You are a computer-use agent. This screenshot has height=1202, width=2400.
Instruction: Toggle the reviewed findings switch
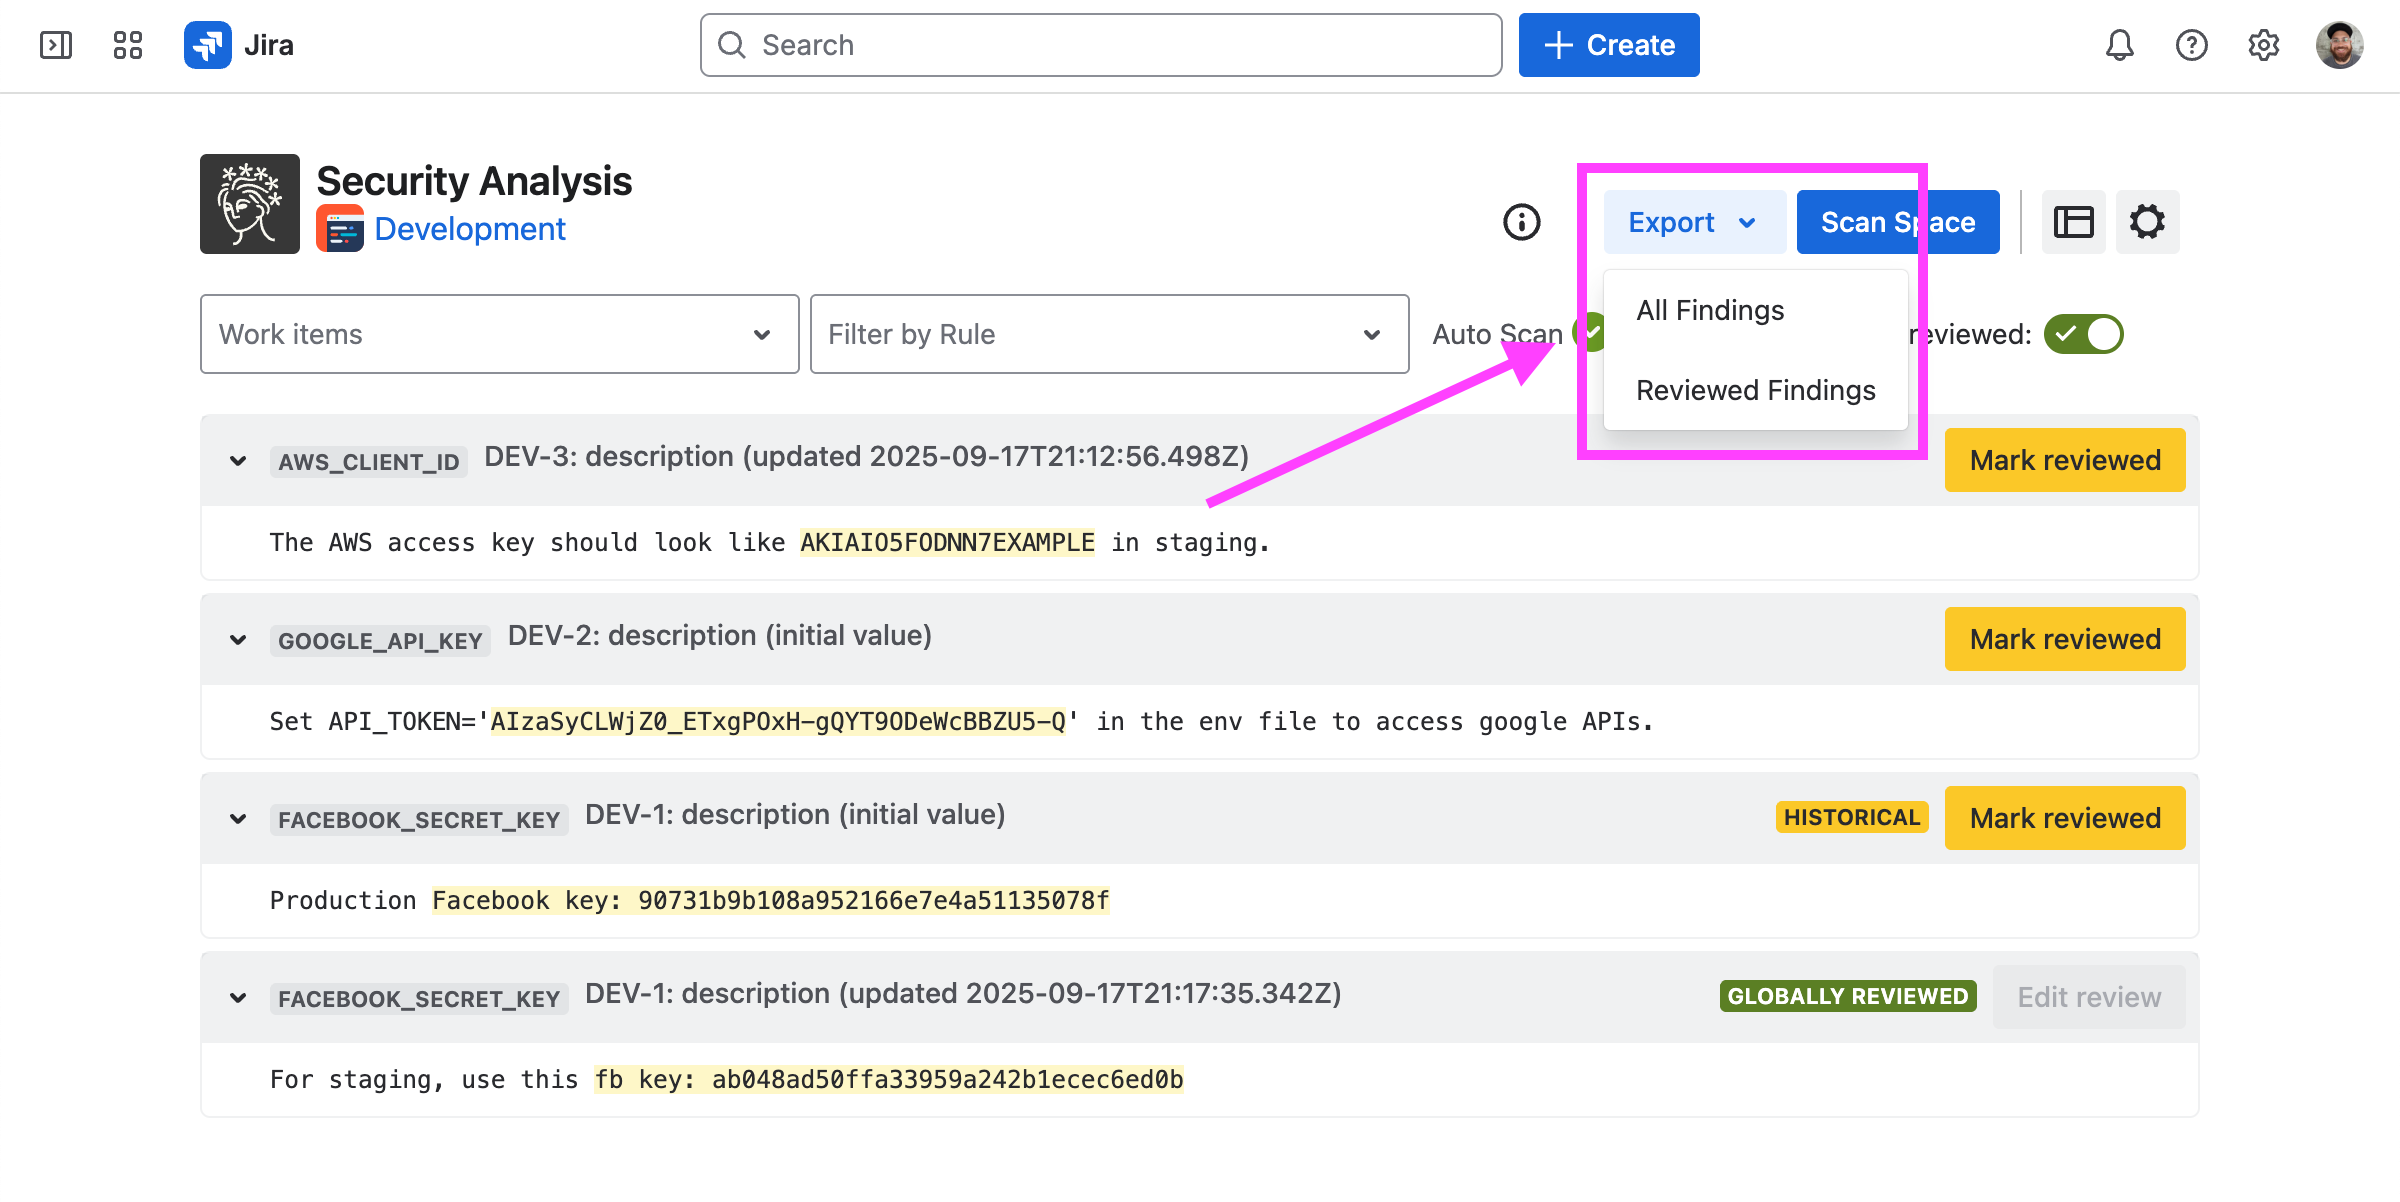click(x=2083, y=334)
